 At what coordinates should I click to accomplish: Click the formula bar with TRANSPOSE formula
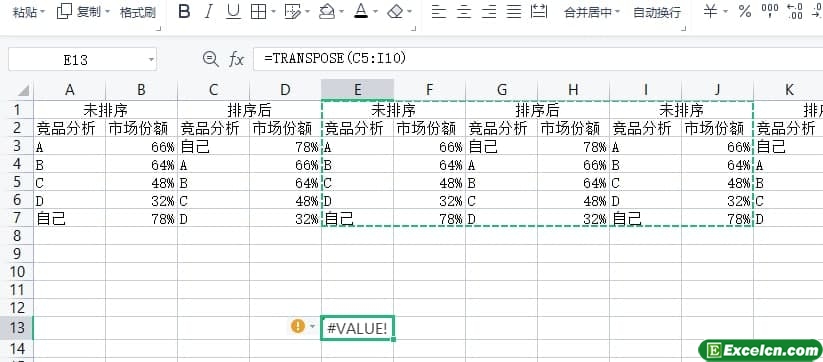[x=538, y=59]
